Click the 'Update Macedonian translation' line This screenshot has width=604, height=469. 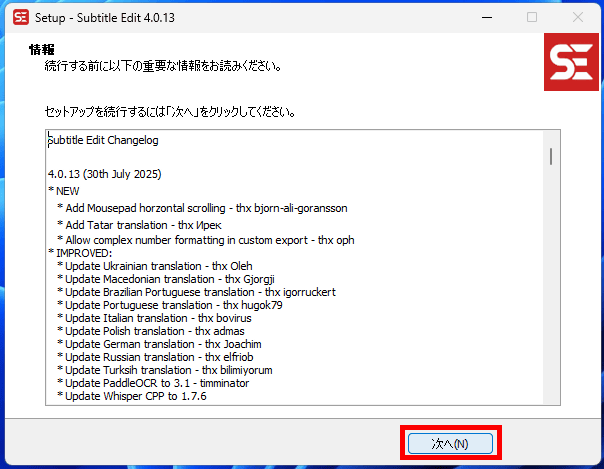166,279
